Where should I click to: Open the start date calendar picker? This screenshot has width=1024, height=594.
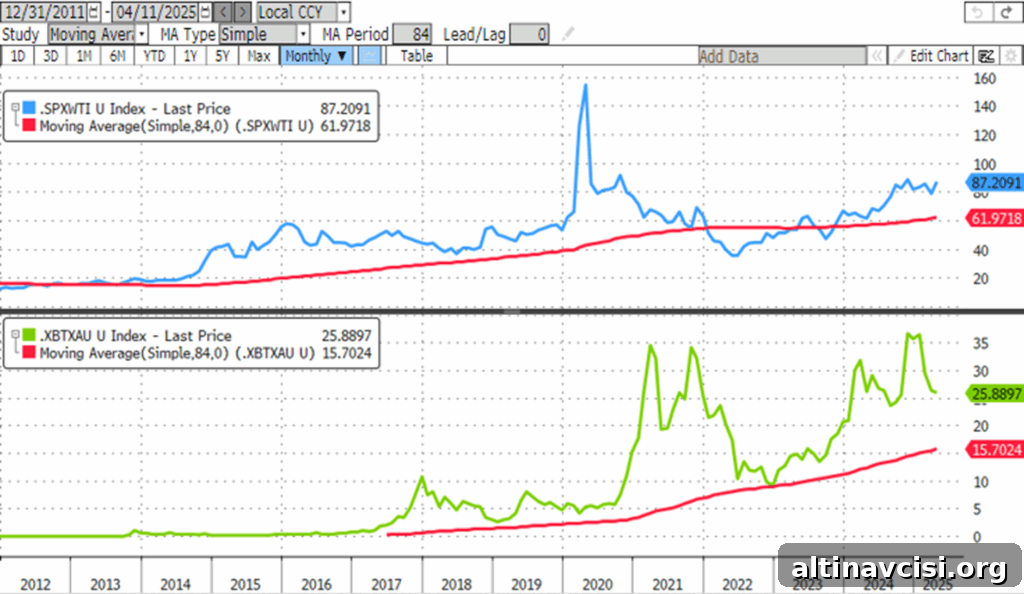click(x=93, y=12)
